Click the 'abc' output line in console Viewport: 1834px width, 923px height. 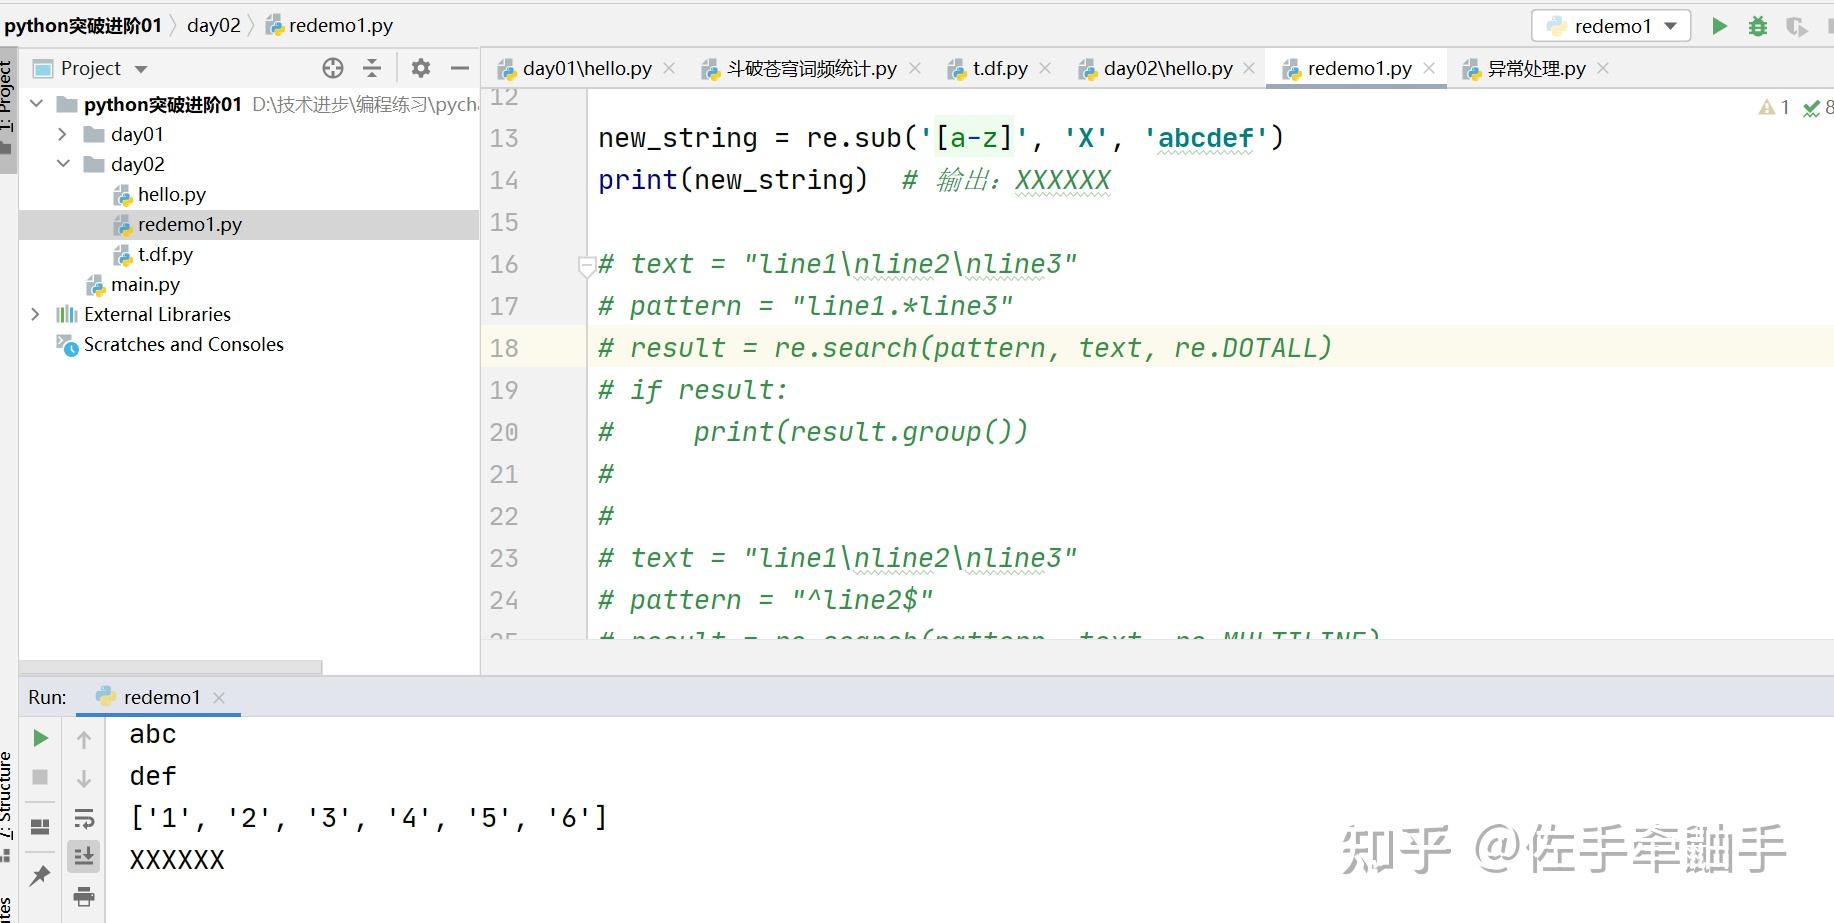[x=153, y=735]
